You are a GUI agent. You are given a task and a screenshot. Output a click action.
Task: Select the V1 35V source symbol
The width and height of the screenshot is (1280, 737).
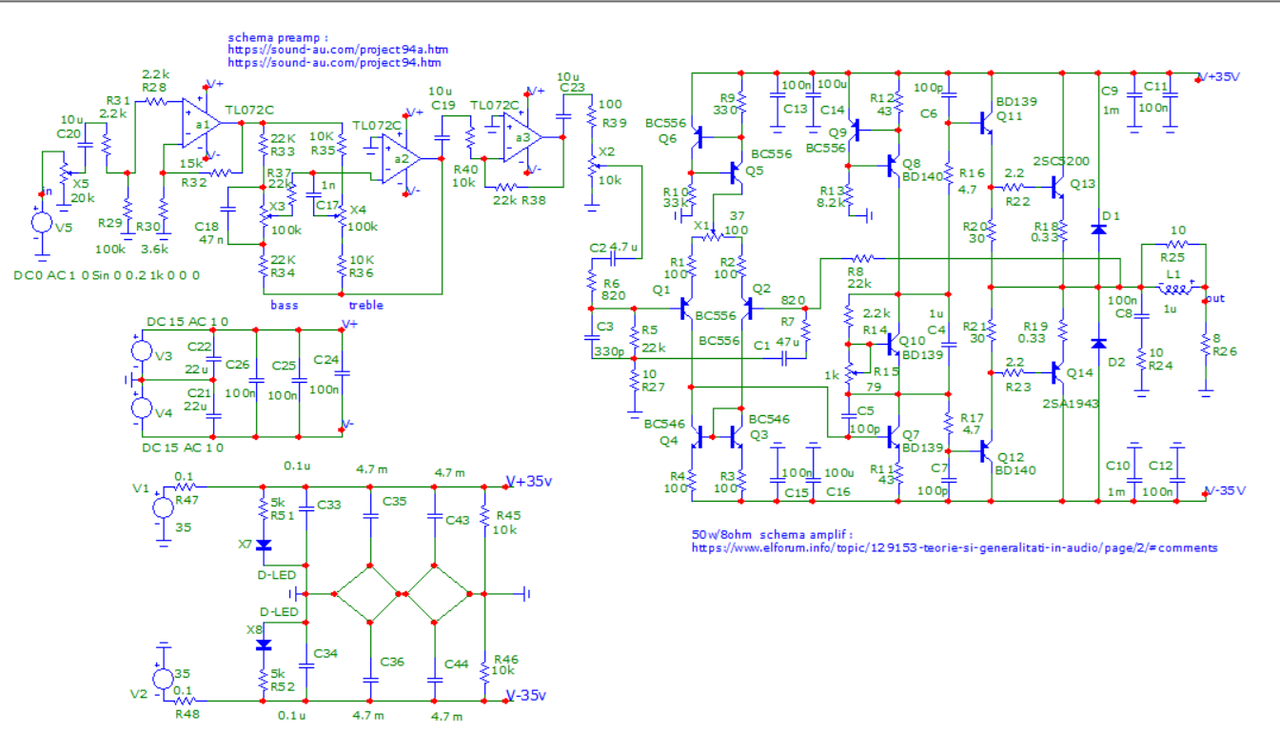coord(162,507)
